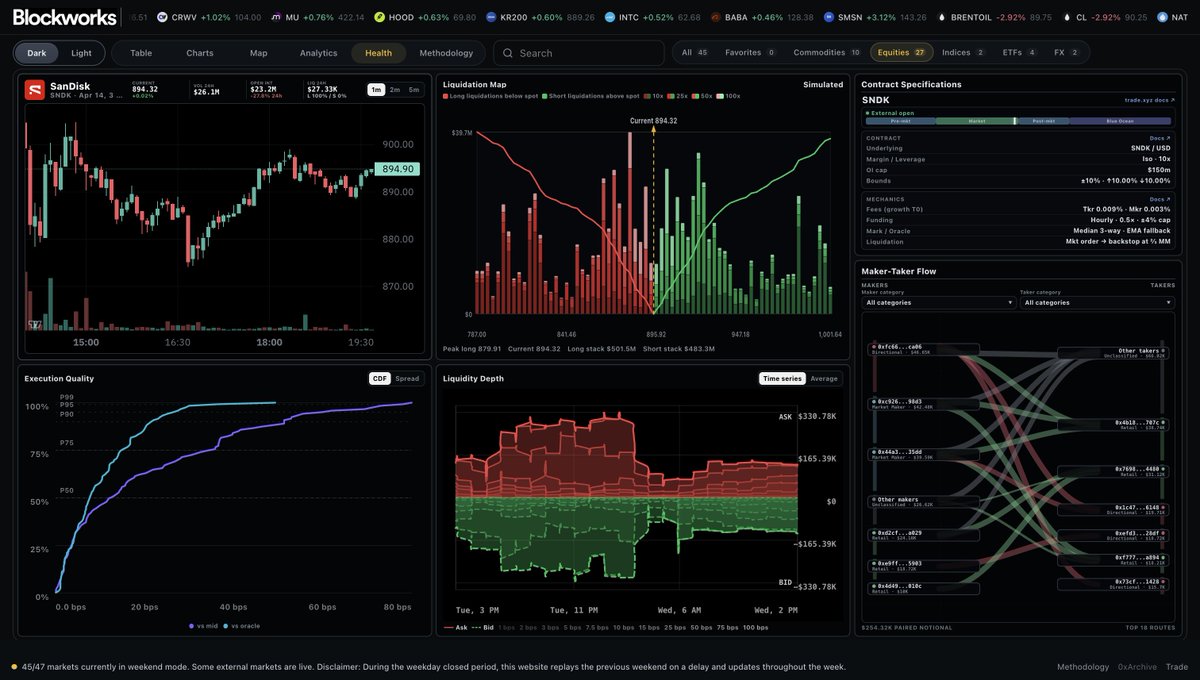
Task: Click the Market session segment bar
Action: coord(975,121)
